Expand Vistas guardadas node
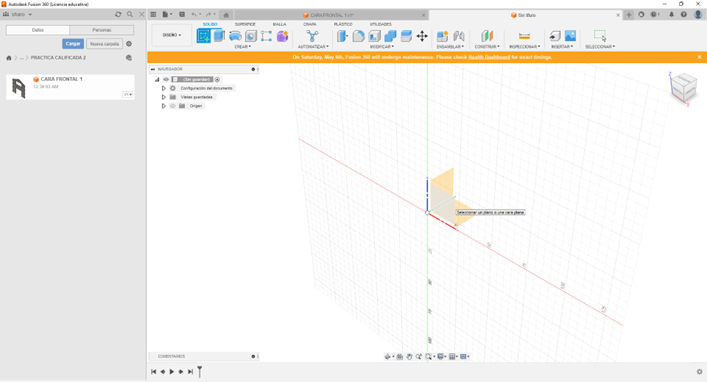This screenshot has width=707, height=382. 164,97
